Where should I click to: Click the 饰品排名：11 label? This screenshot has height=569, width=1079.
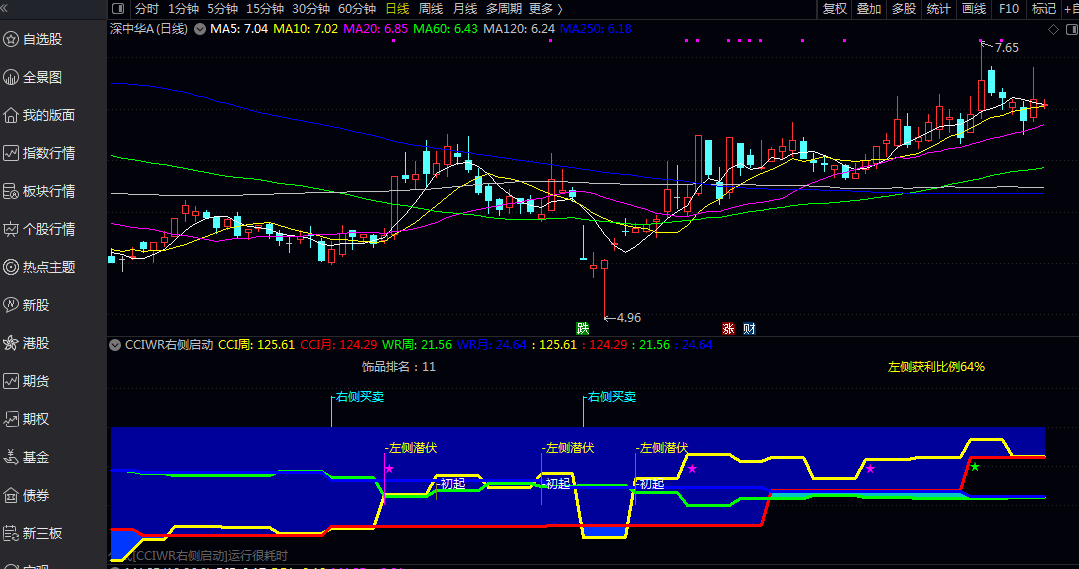[x=398, y=367]
